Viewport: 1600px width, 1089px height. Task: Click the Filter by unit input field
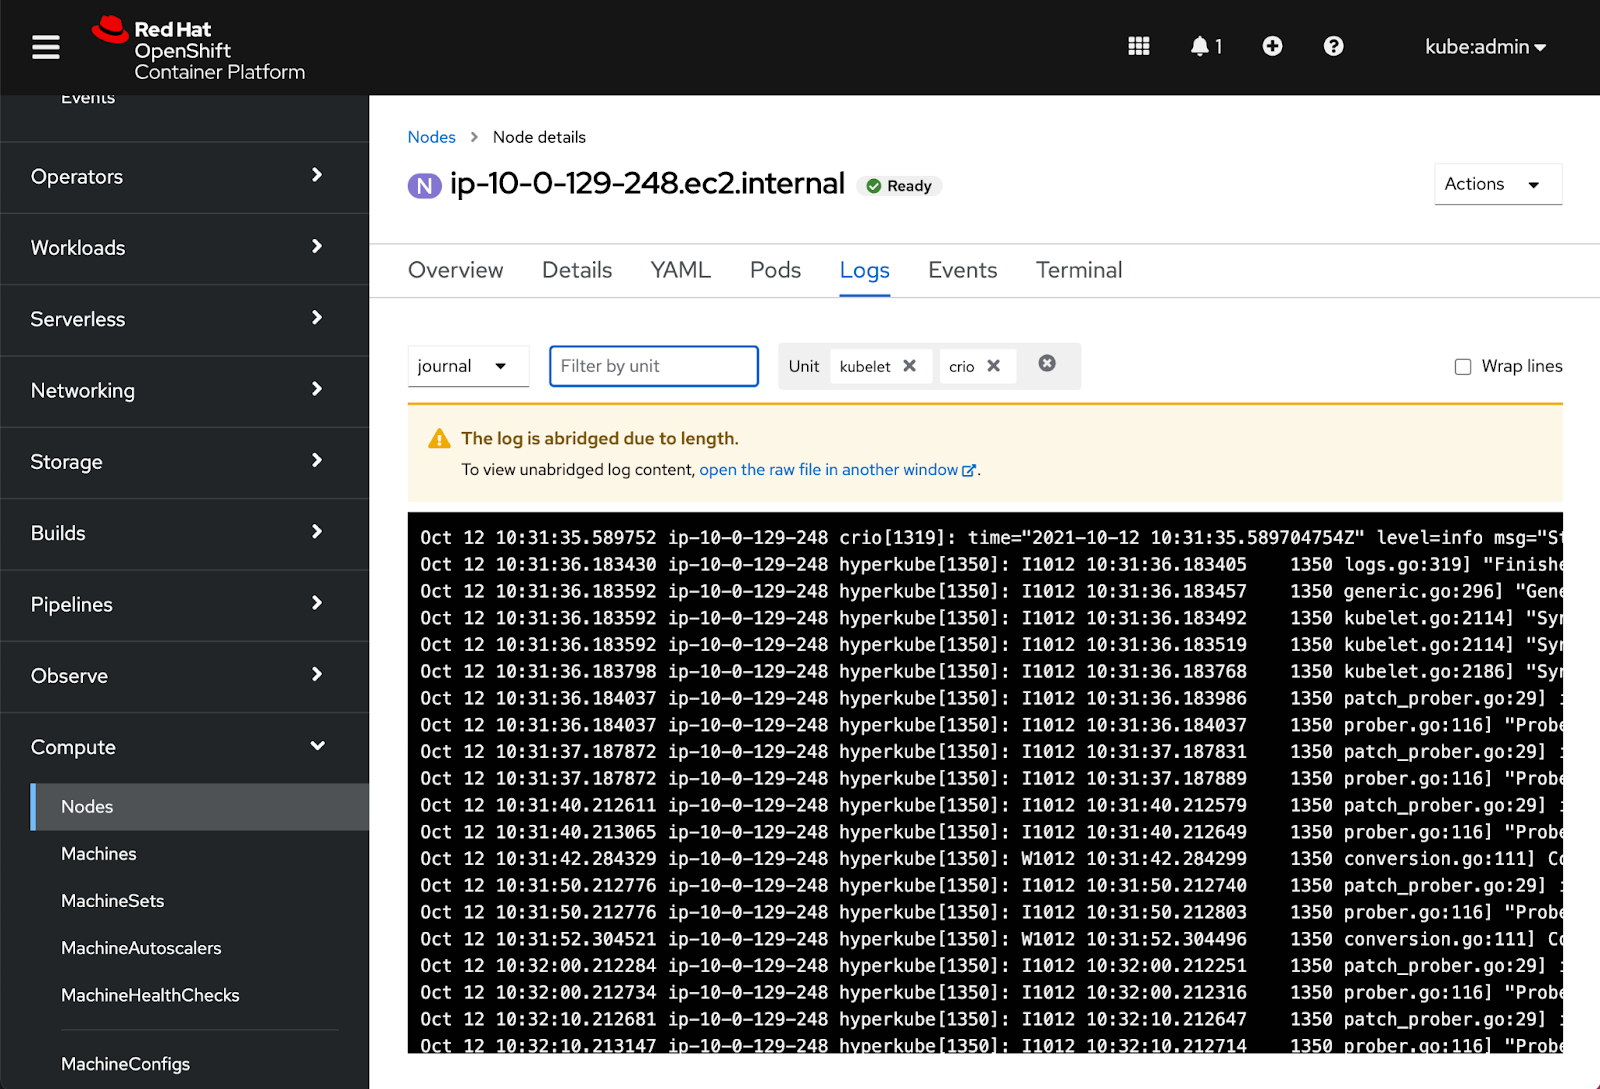[x=653, y=366]
